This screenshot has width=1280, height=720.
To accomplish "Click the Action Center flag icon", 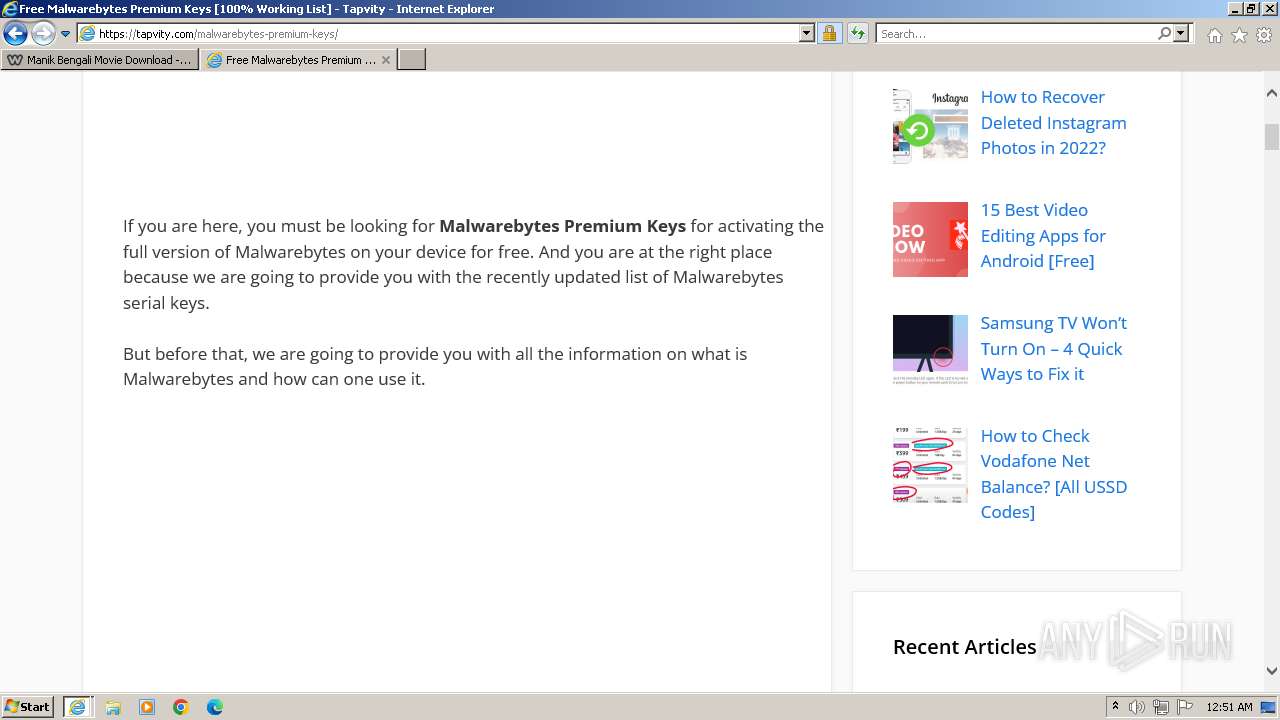I will click(1185, 707).
